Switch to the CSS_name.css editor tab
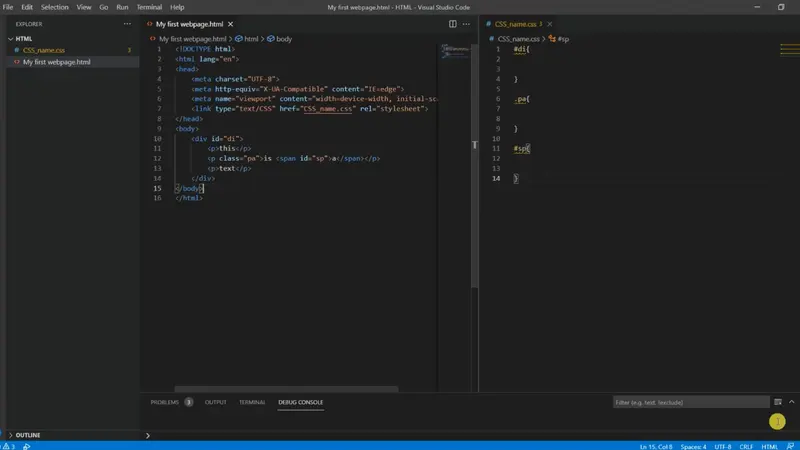This screenshot has height=450, width=800. (515, 24)
